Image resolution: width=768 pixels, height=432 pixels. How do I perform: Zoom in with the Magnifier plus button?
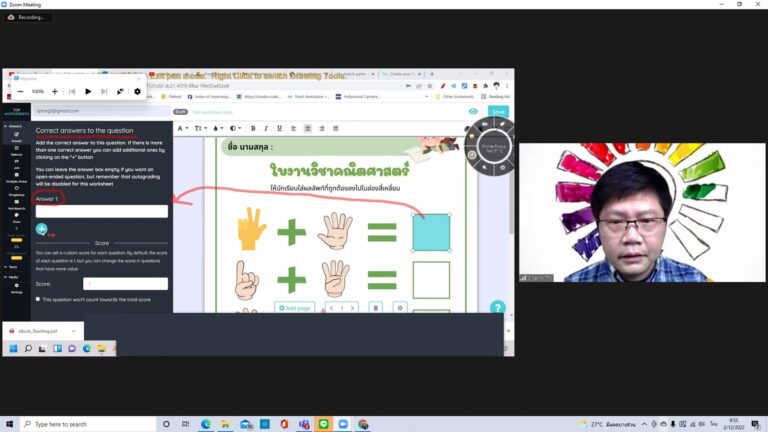pyautogui.click(x=54, y=91)
